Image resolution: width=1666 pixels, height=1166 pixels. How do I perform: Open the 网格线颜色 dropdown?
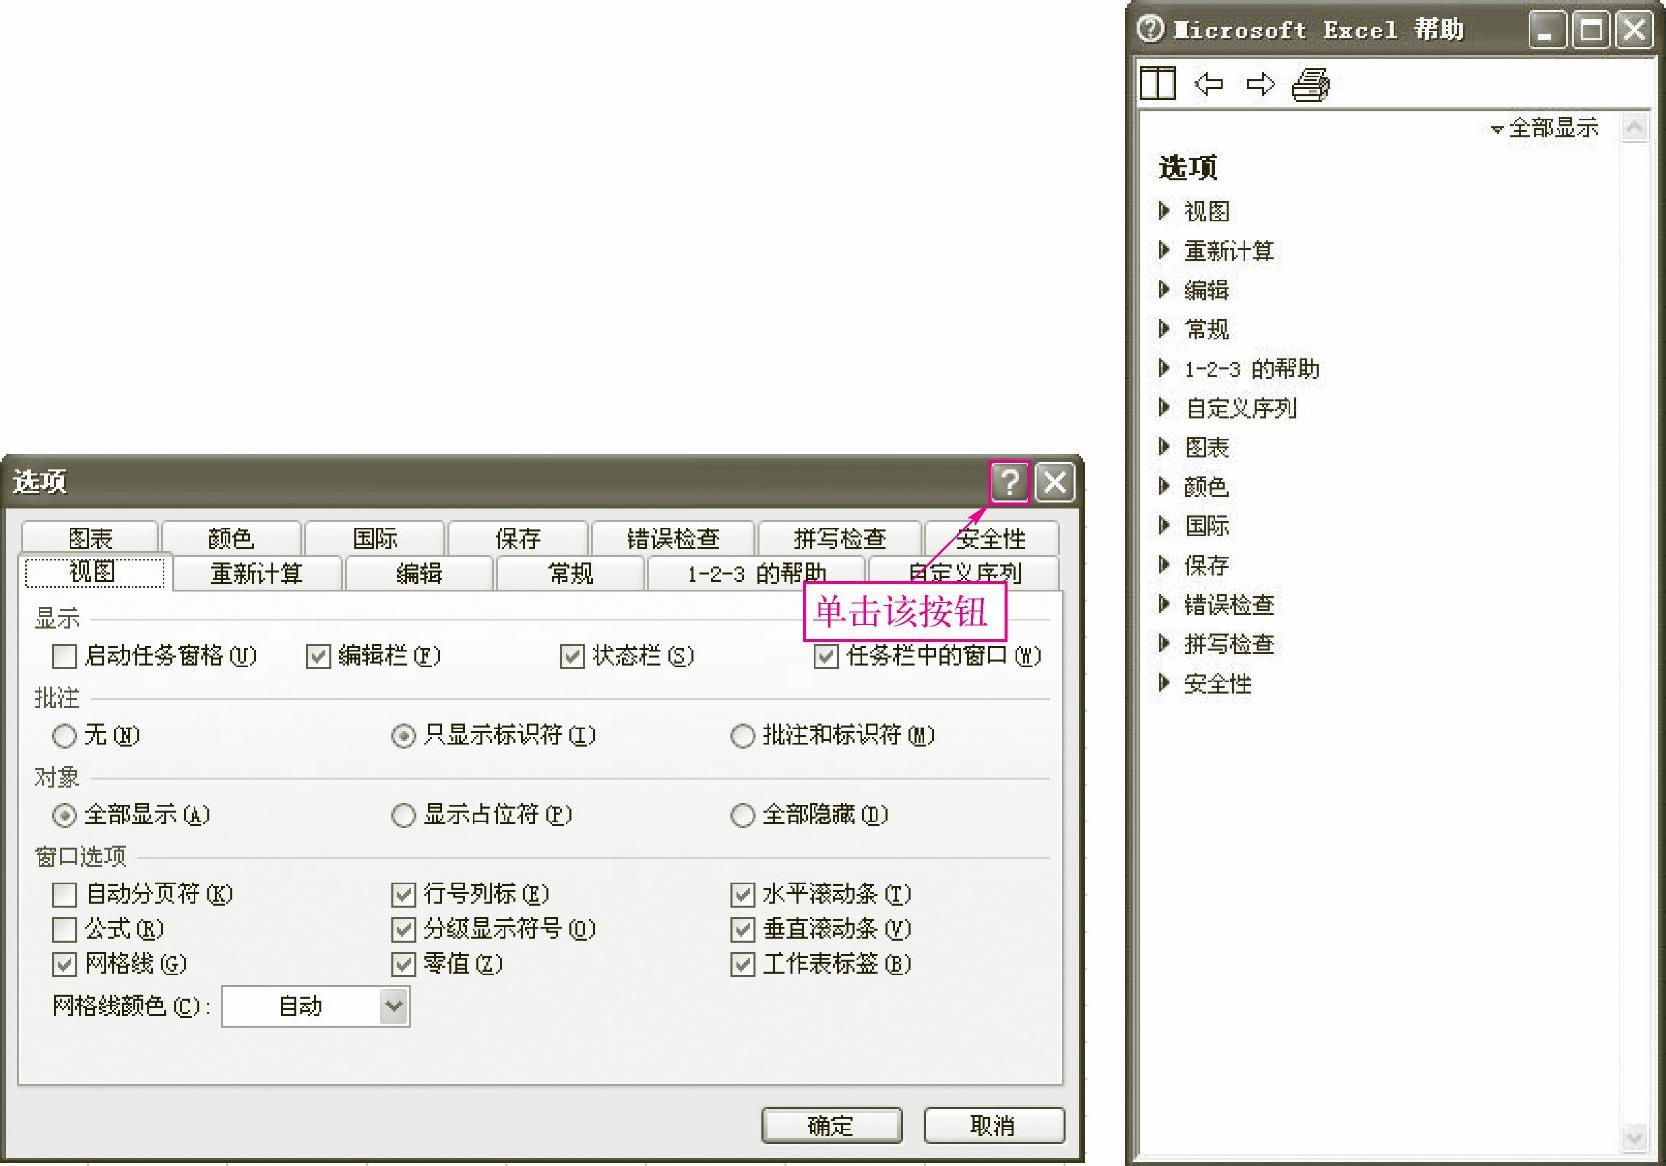(394, 1006)
